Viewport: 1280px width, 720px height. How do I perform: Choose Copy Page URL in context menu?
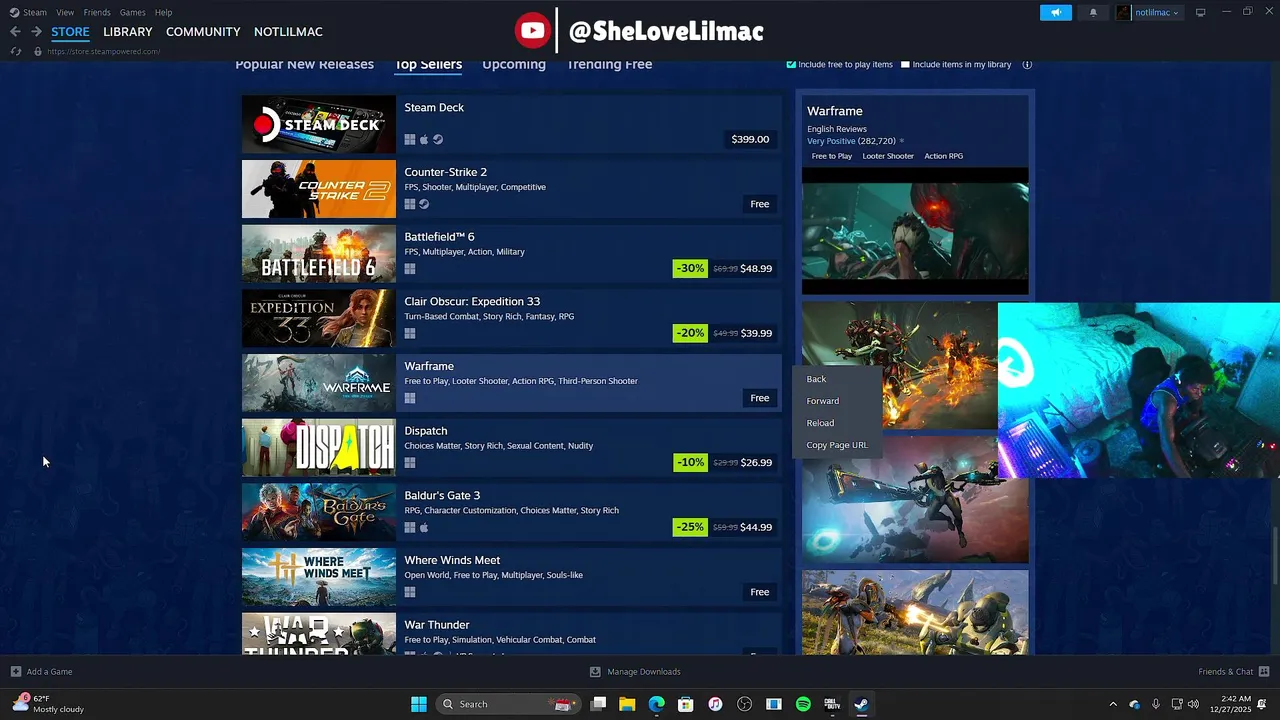click(x=837, y=445)
